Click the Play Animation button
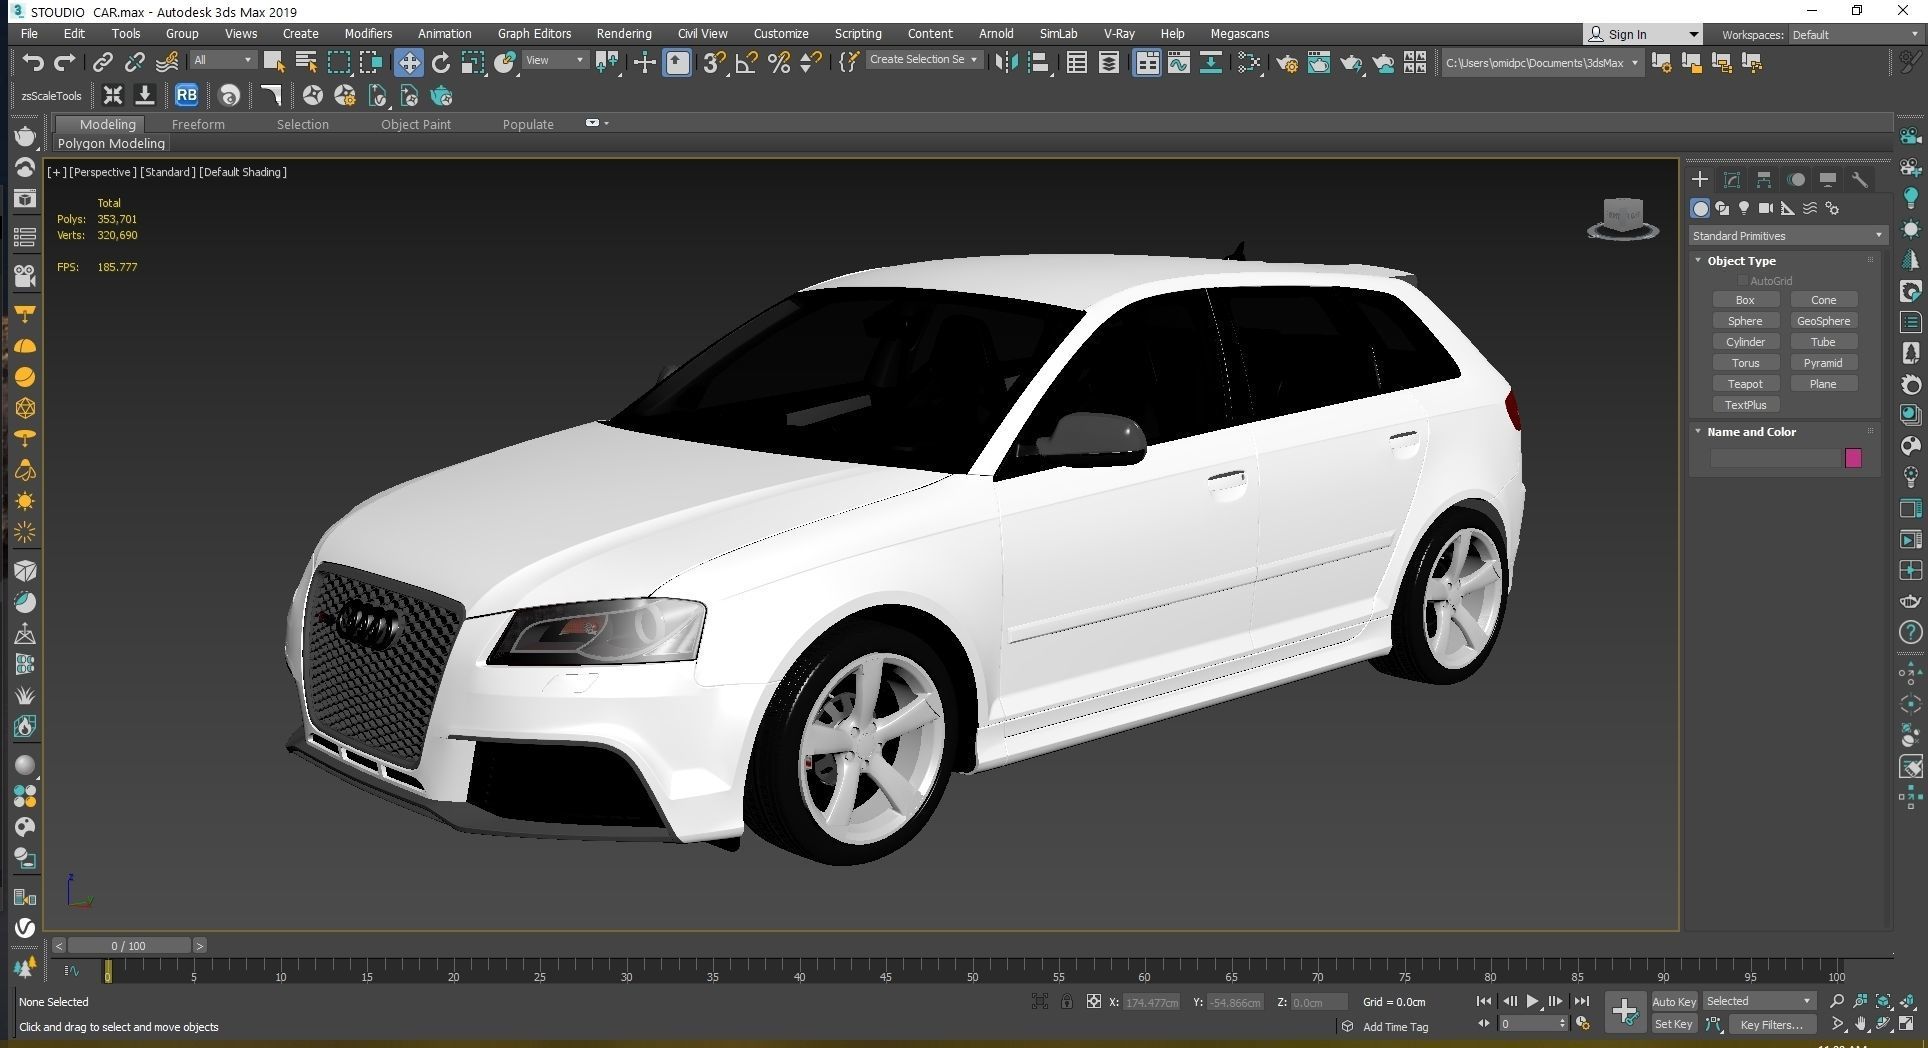Image resolution: width=1928 pixels, height=1048 pixels. [x=1532, y=1001]
